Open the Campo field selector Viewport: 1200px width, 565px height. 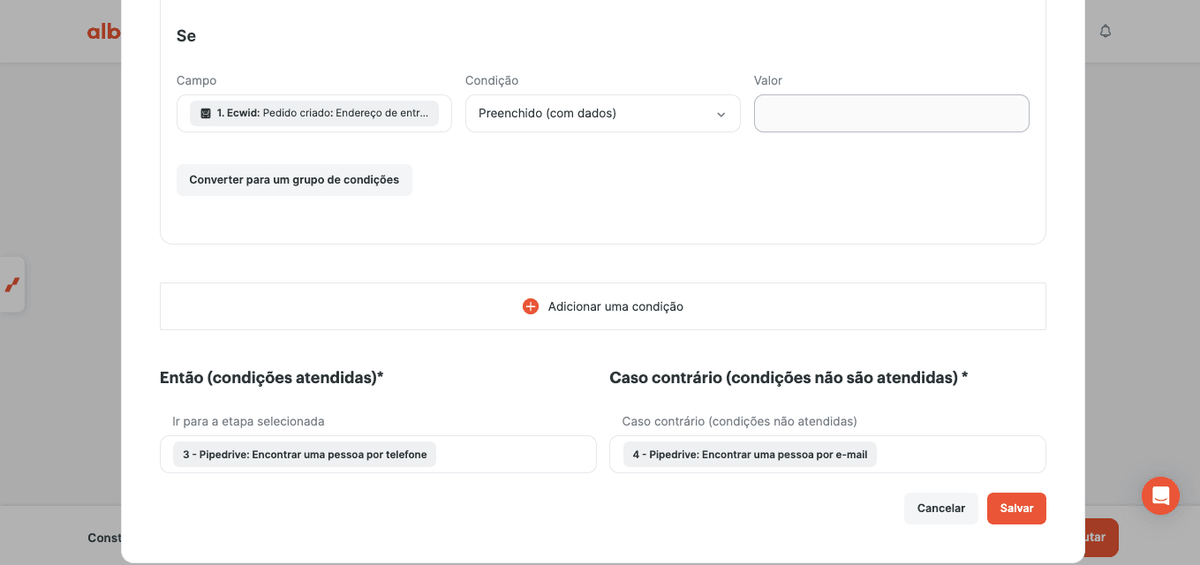314,113
